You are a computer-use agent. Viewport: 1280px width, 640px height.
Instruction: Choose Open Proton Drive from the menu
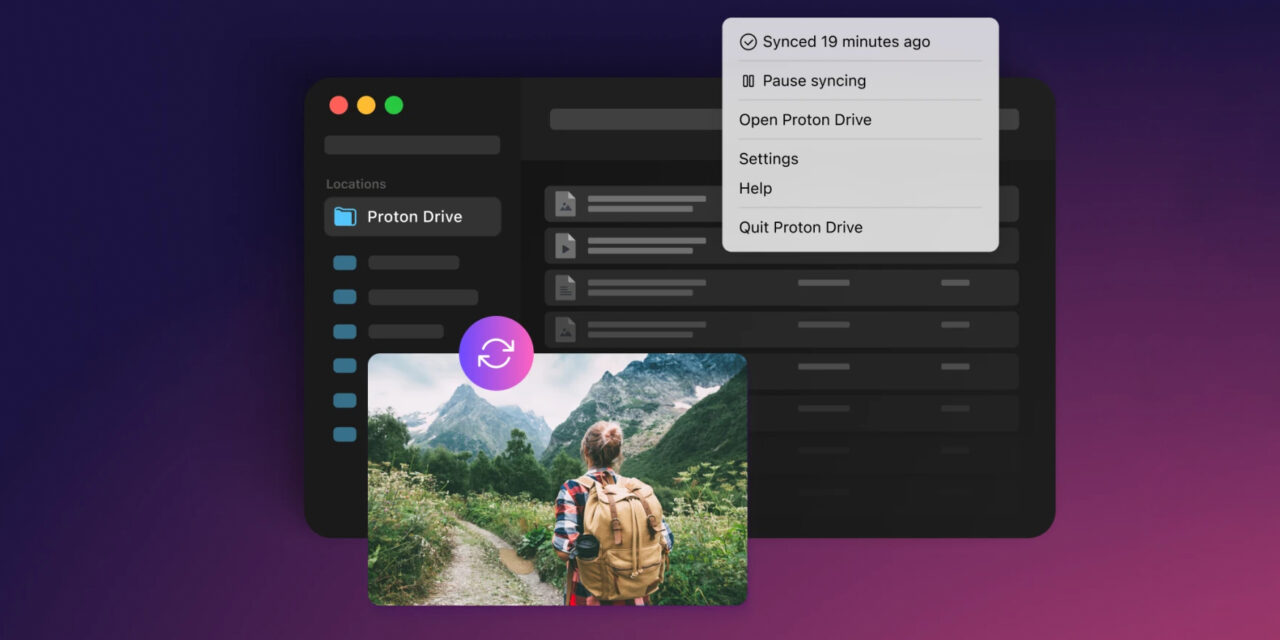(805, 120)
